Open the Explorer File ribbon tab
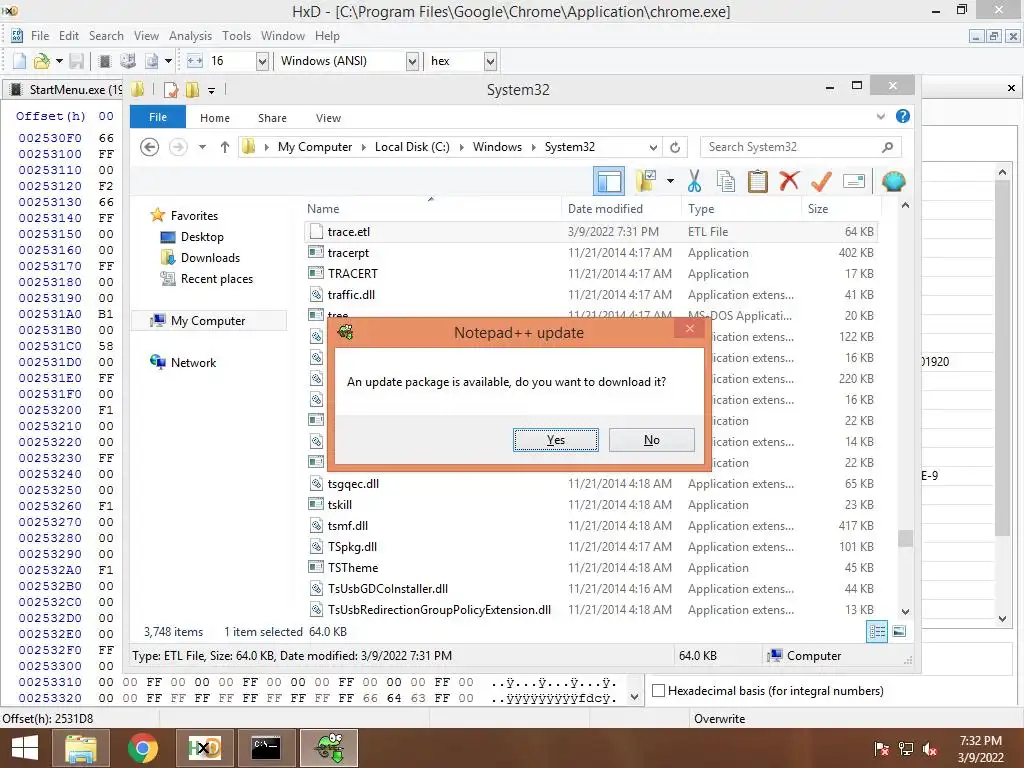 click(x=158, y=117)
